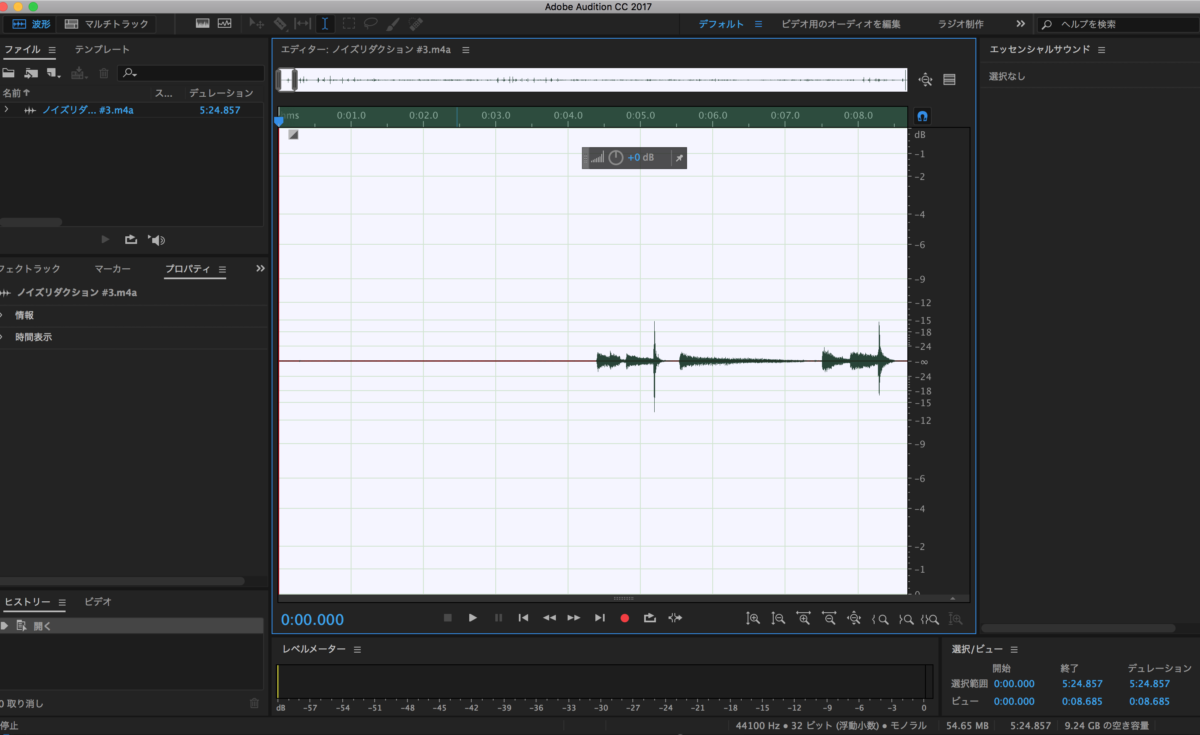The height and width of the screenshot is (735, 1200).
Task: Sort files by 名前 column
Action: [16, 93]
